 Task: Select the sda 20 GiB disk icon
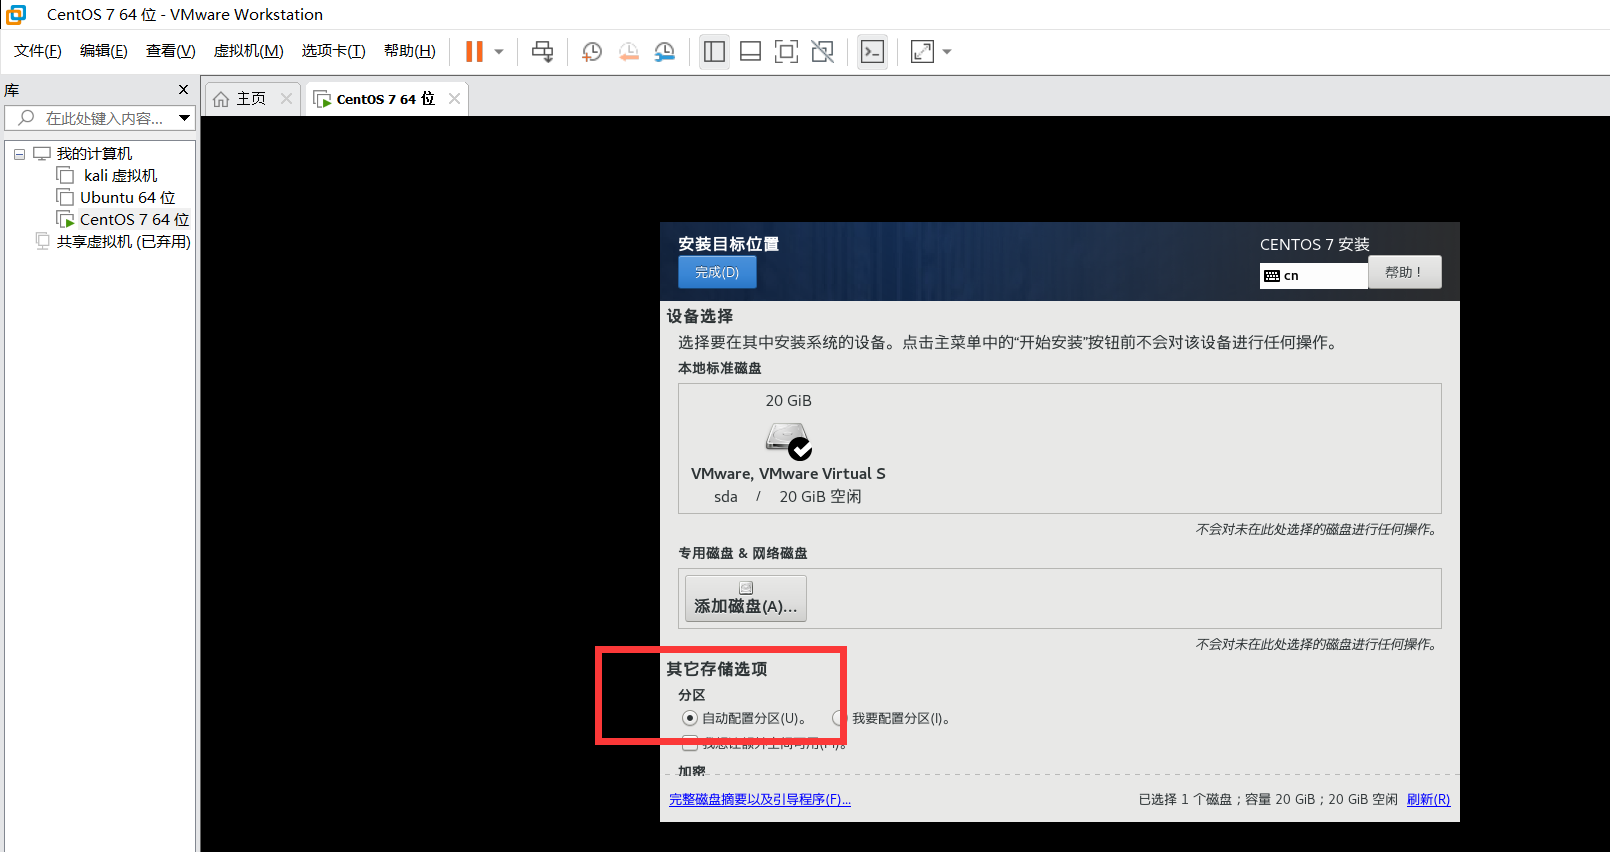[x=788, y=440]
